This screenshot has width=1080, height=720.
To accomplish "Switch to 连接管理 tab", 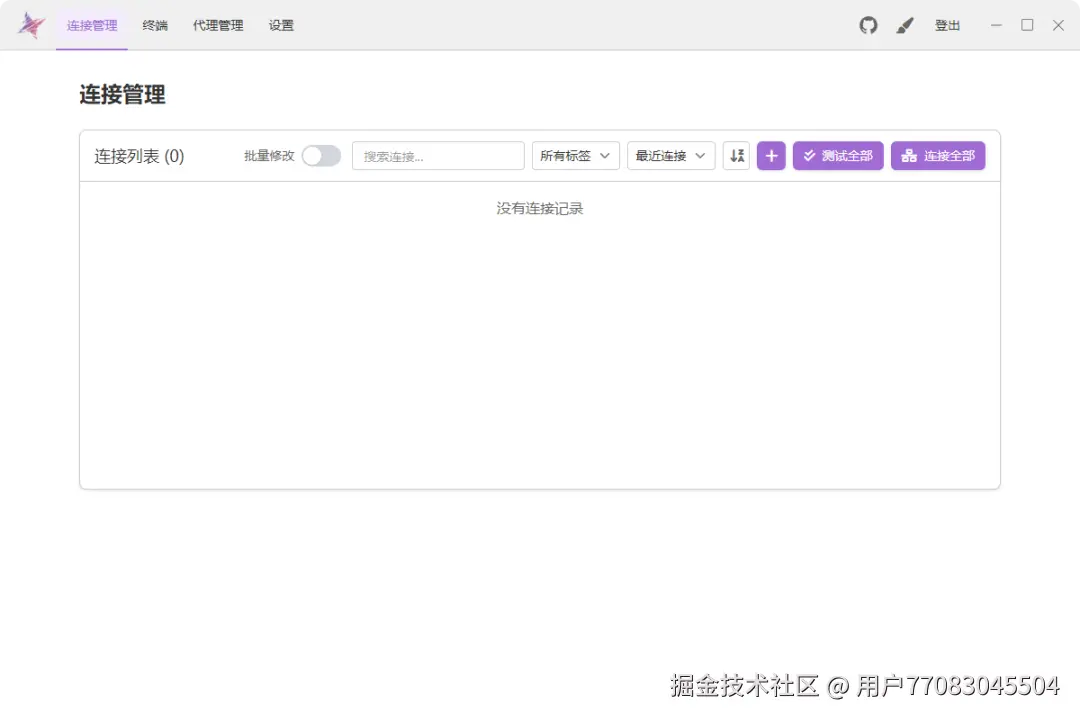I will 92,25.
